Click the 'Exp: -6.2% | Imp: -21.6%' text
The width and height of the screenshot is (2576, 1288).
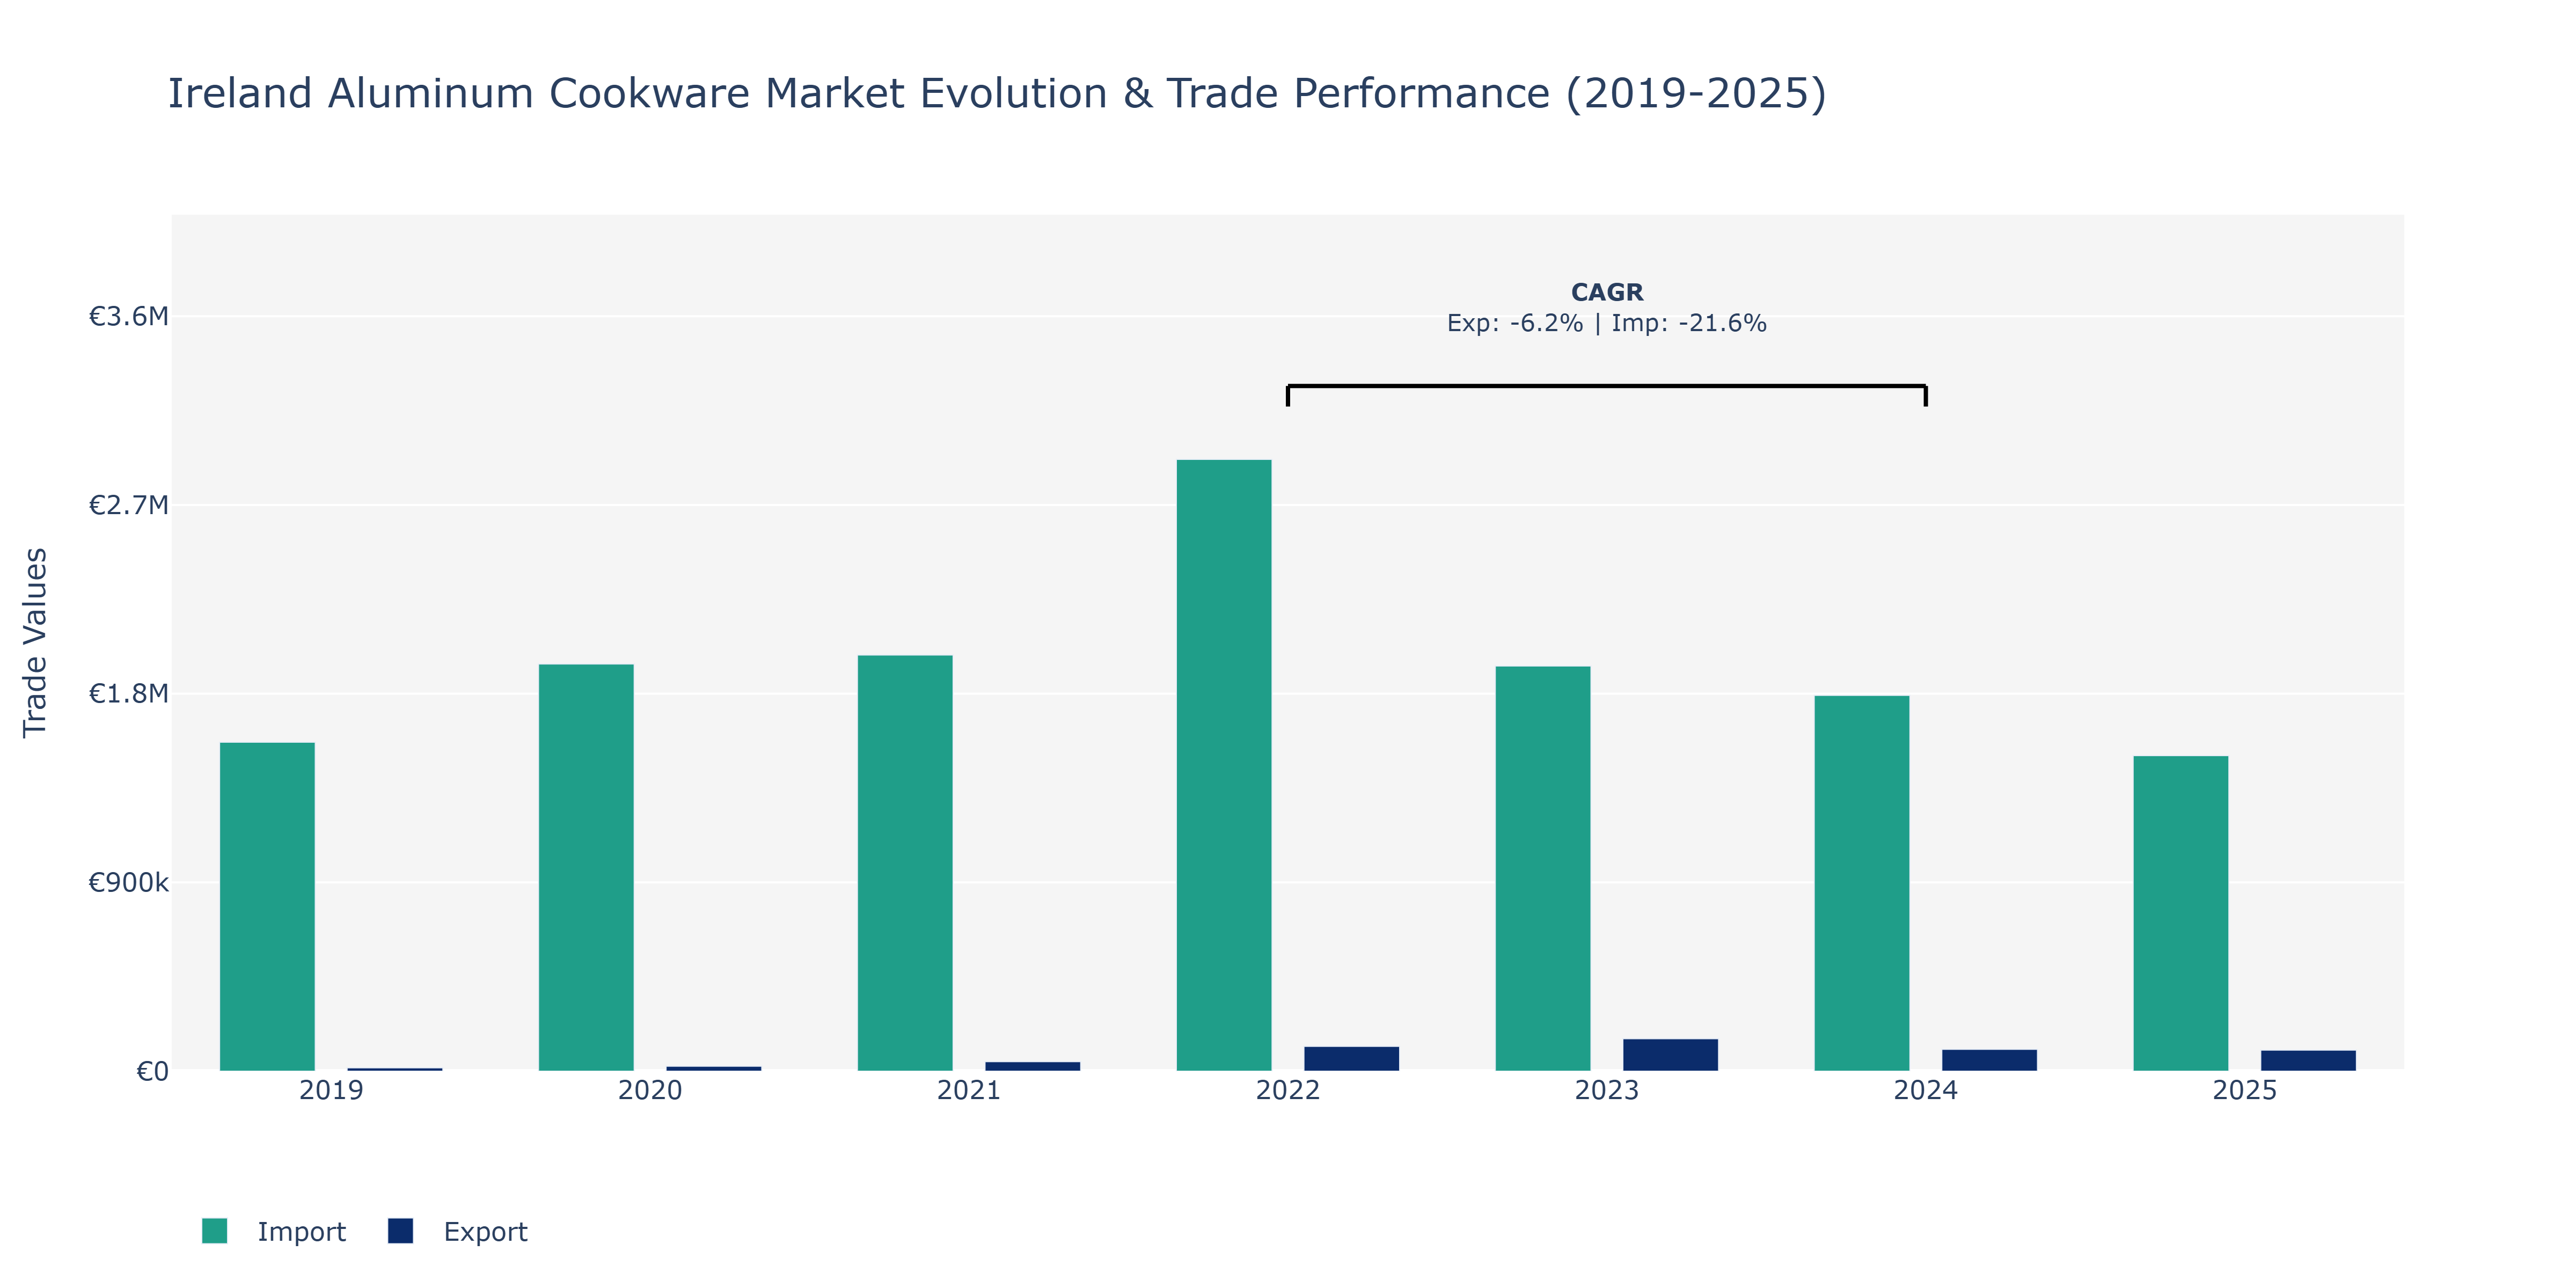[x=1607, y=323]
